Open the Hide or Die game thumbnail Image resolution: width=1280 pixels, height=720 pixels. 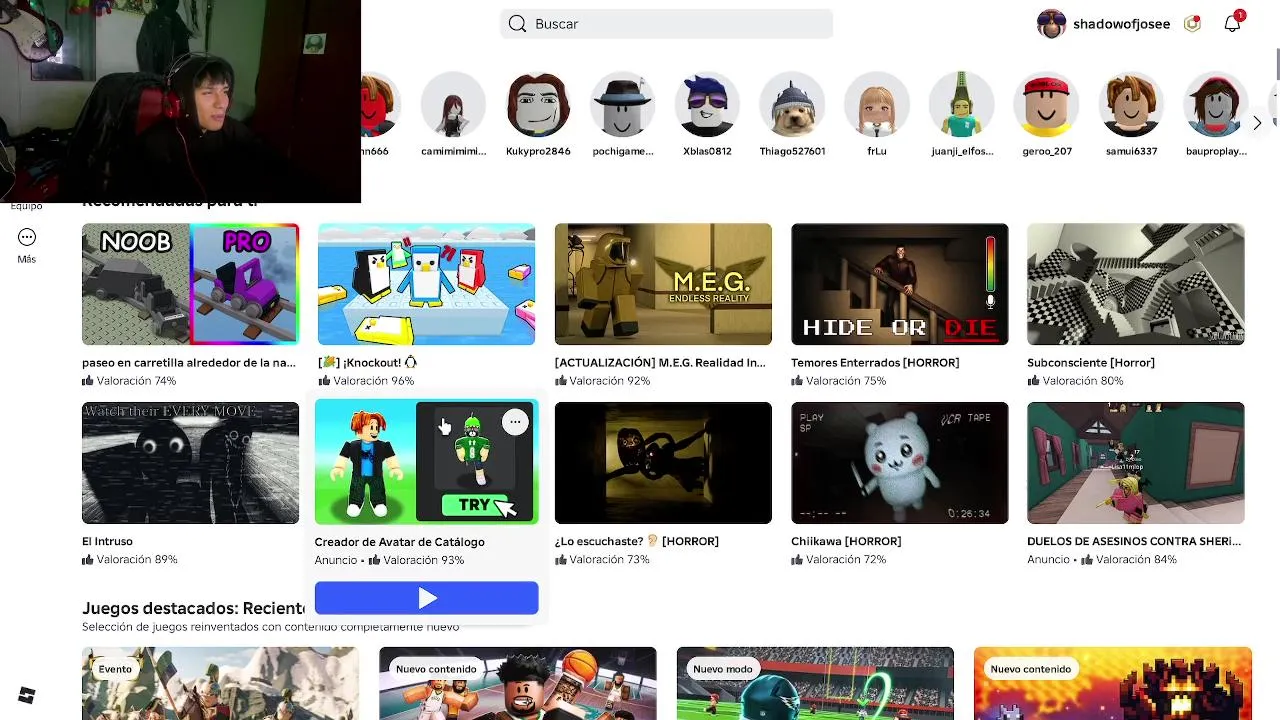pyautogui.click(x=899, y=284)
